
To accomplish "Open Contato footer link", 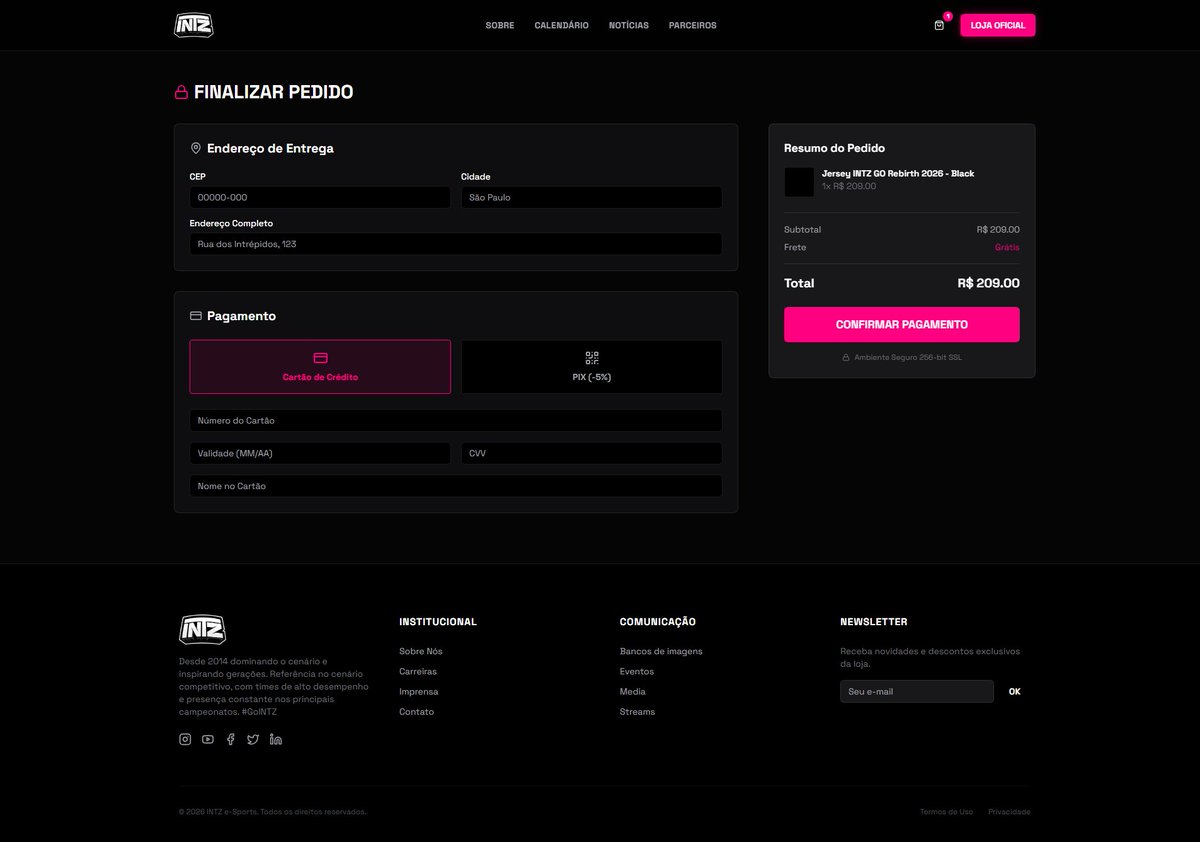I will pos(417,712).
